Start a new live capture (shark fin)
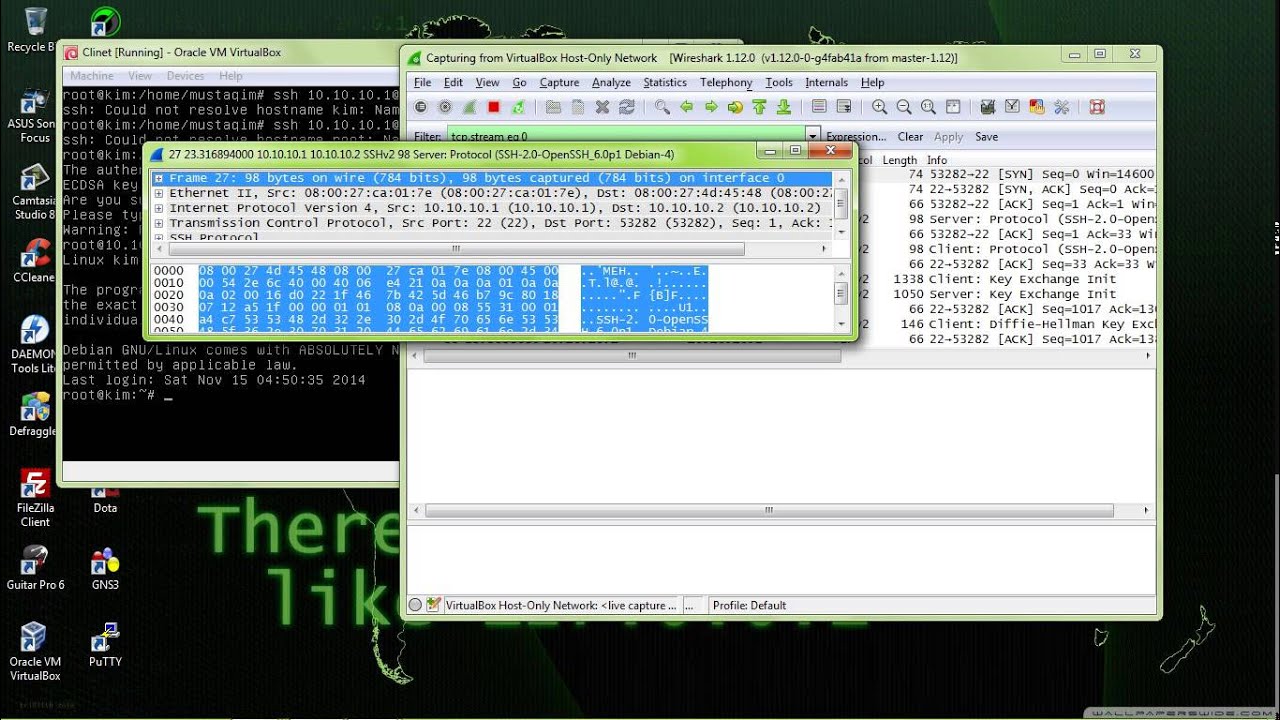 [469, 107]
